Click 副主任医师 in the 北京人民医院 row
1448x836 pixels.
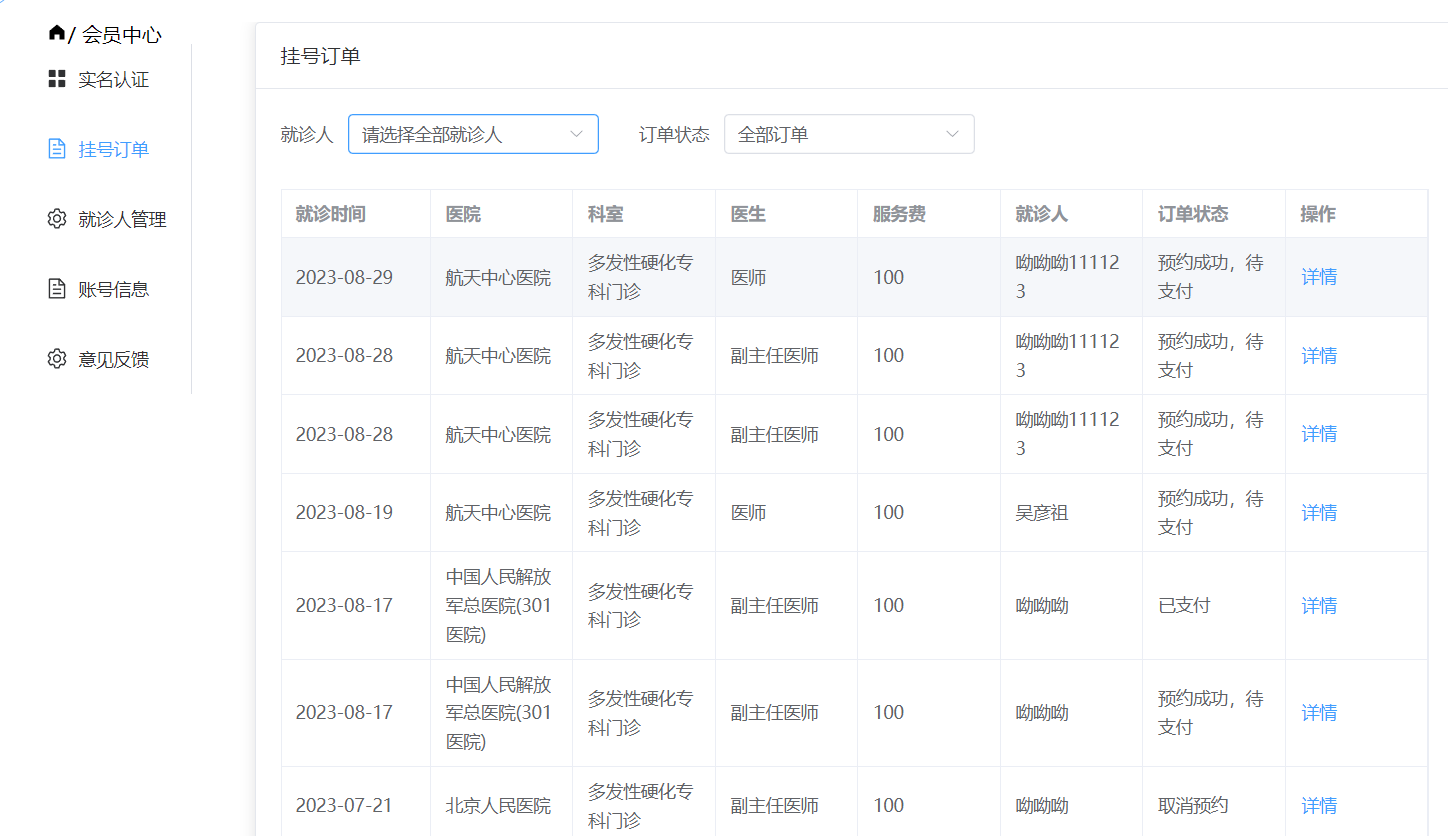click(775, 805)
